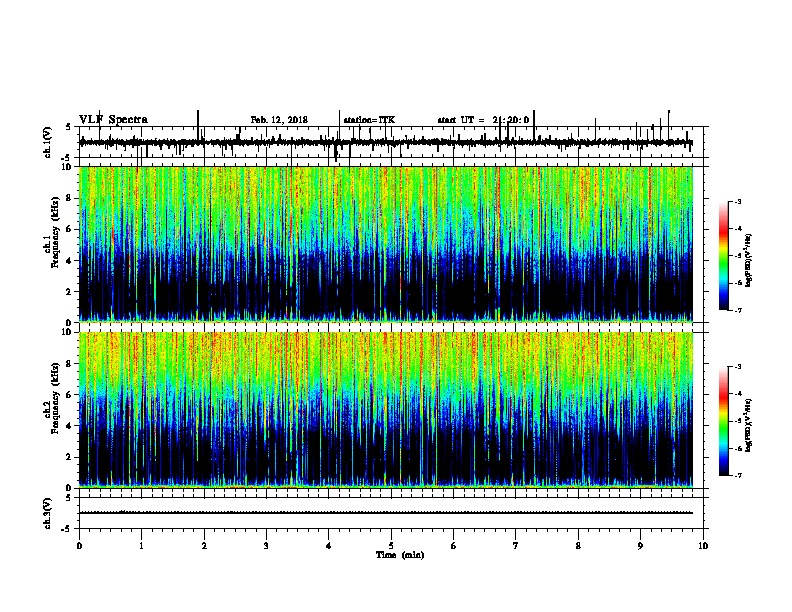Click the "-3" tick of ch.1 color bar

point(738,201)
